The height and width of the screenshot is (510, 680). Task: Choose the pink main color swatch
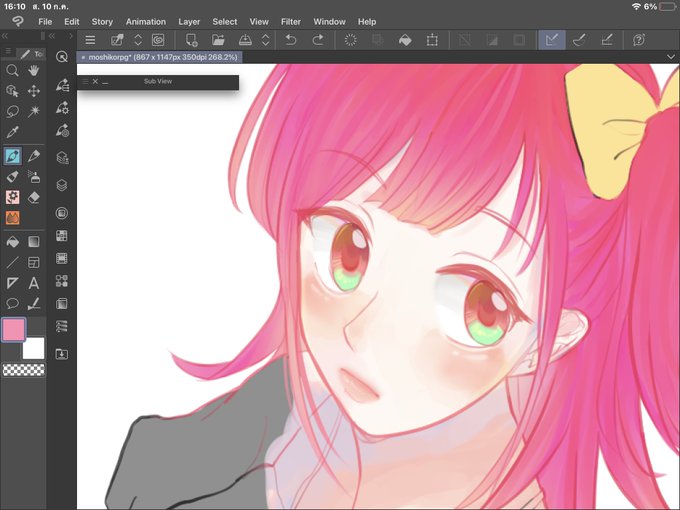[x=13, y=330]
